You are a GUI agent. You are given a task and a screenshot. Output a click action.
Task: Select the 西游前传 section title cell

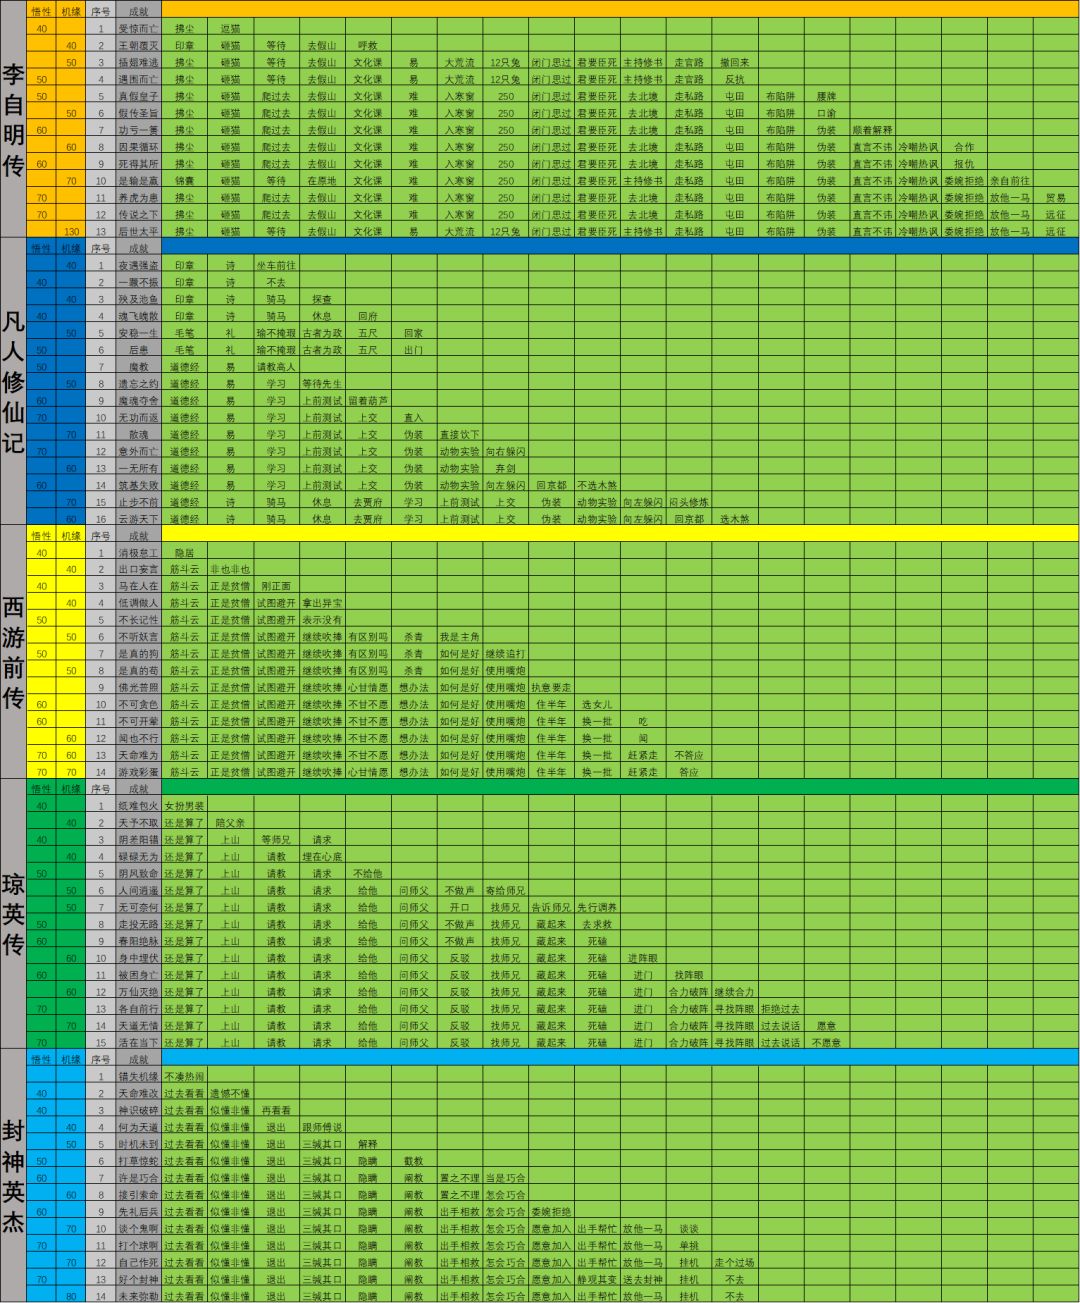13,652
